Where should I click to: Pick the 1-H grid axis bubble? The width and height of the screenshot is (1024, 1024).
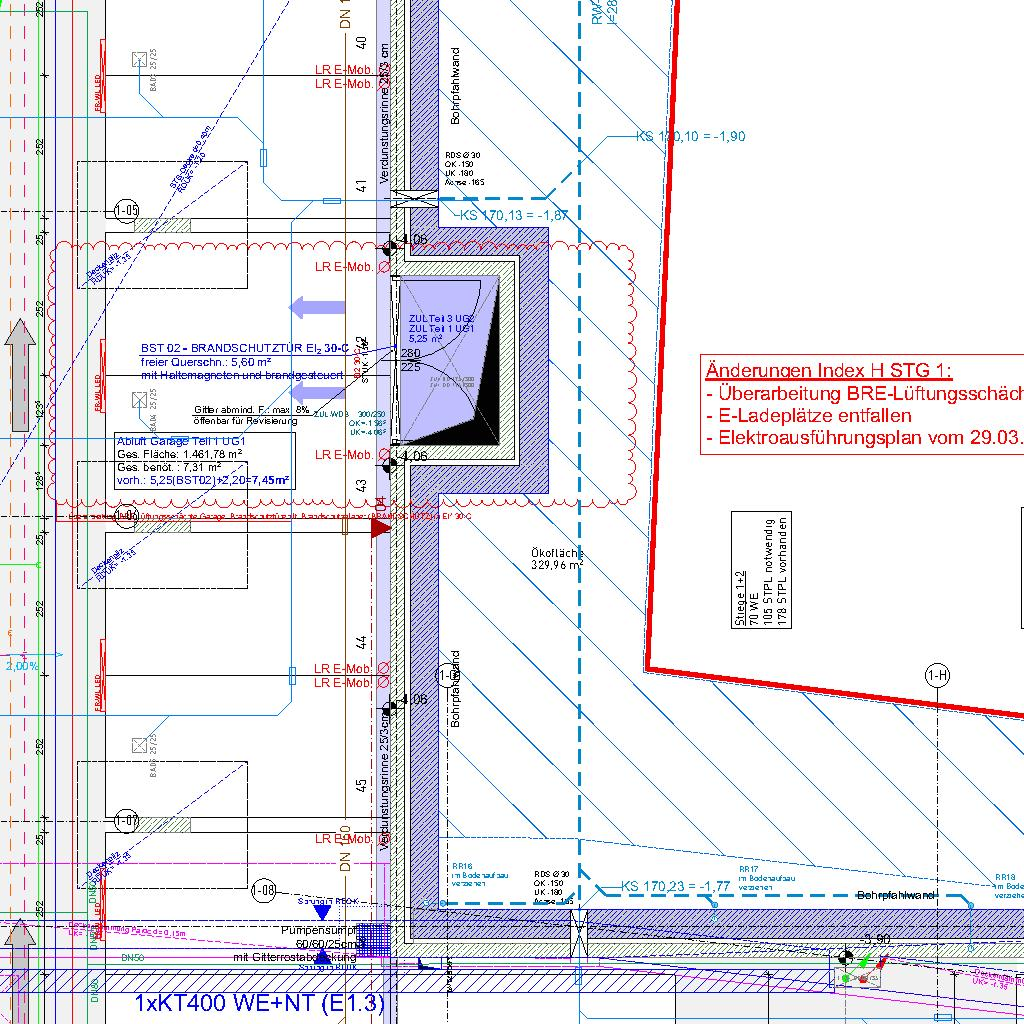pyautogui.click(x=937, y=676)
